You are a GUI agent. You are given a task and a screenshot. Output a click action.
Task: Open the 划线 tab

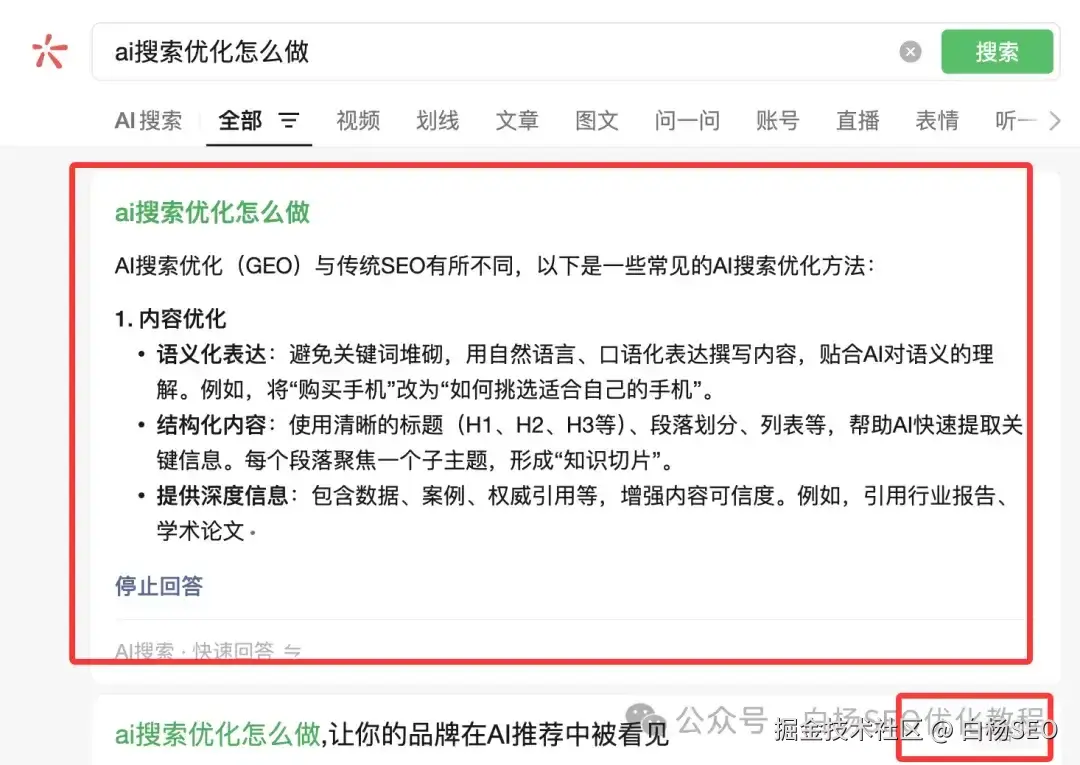[437, 120]
